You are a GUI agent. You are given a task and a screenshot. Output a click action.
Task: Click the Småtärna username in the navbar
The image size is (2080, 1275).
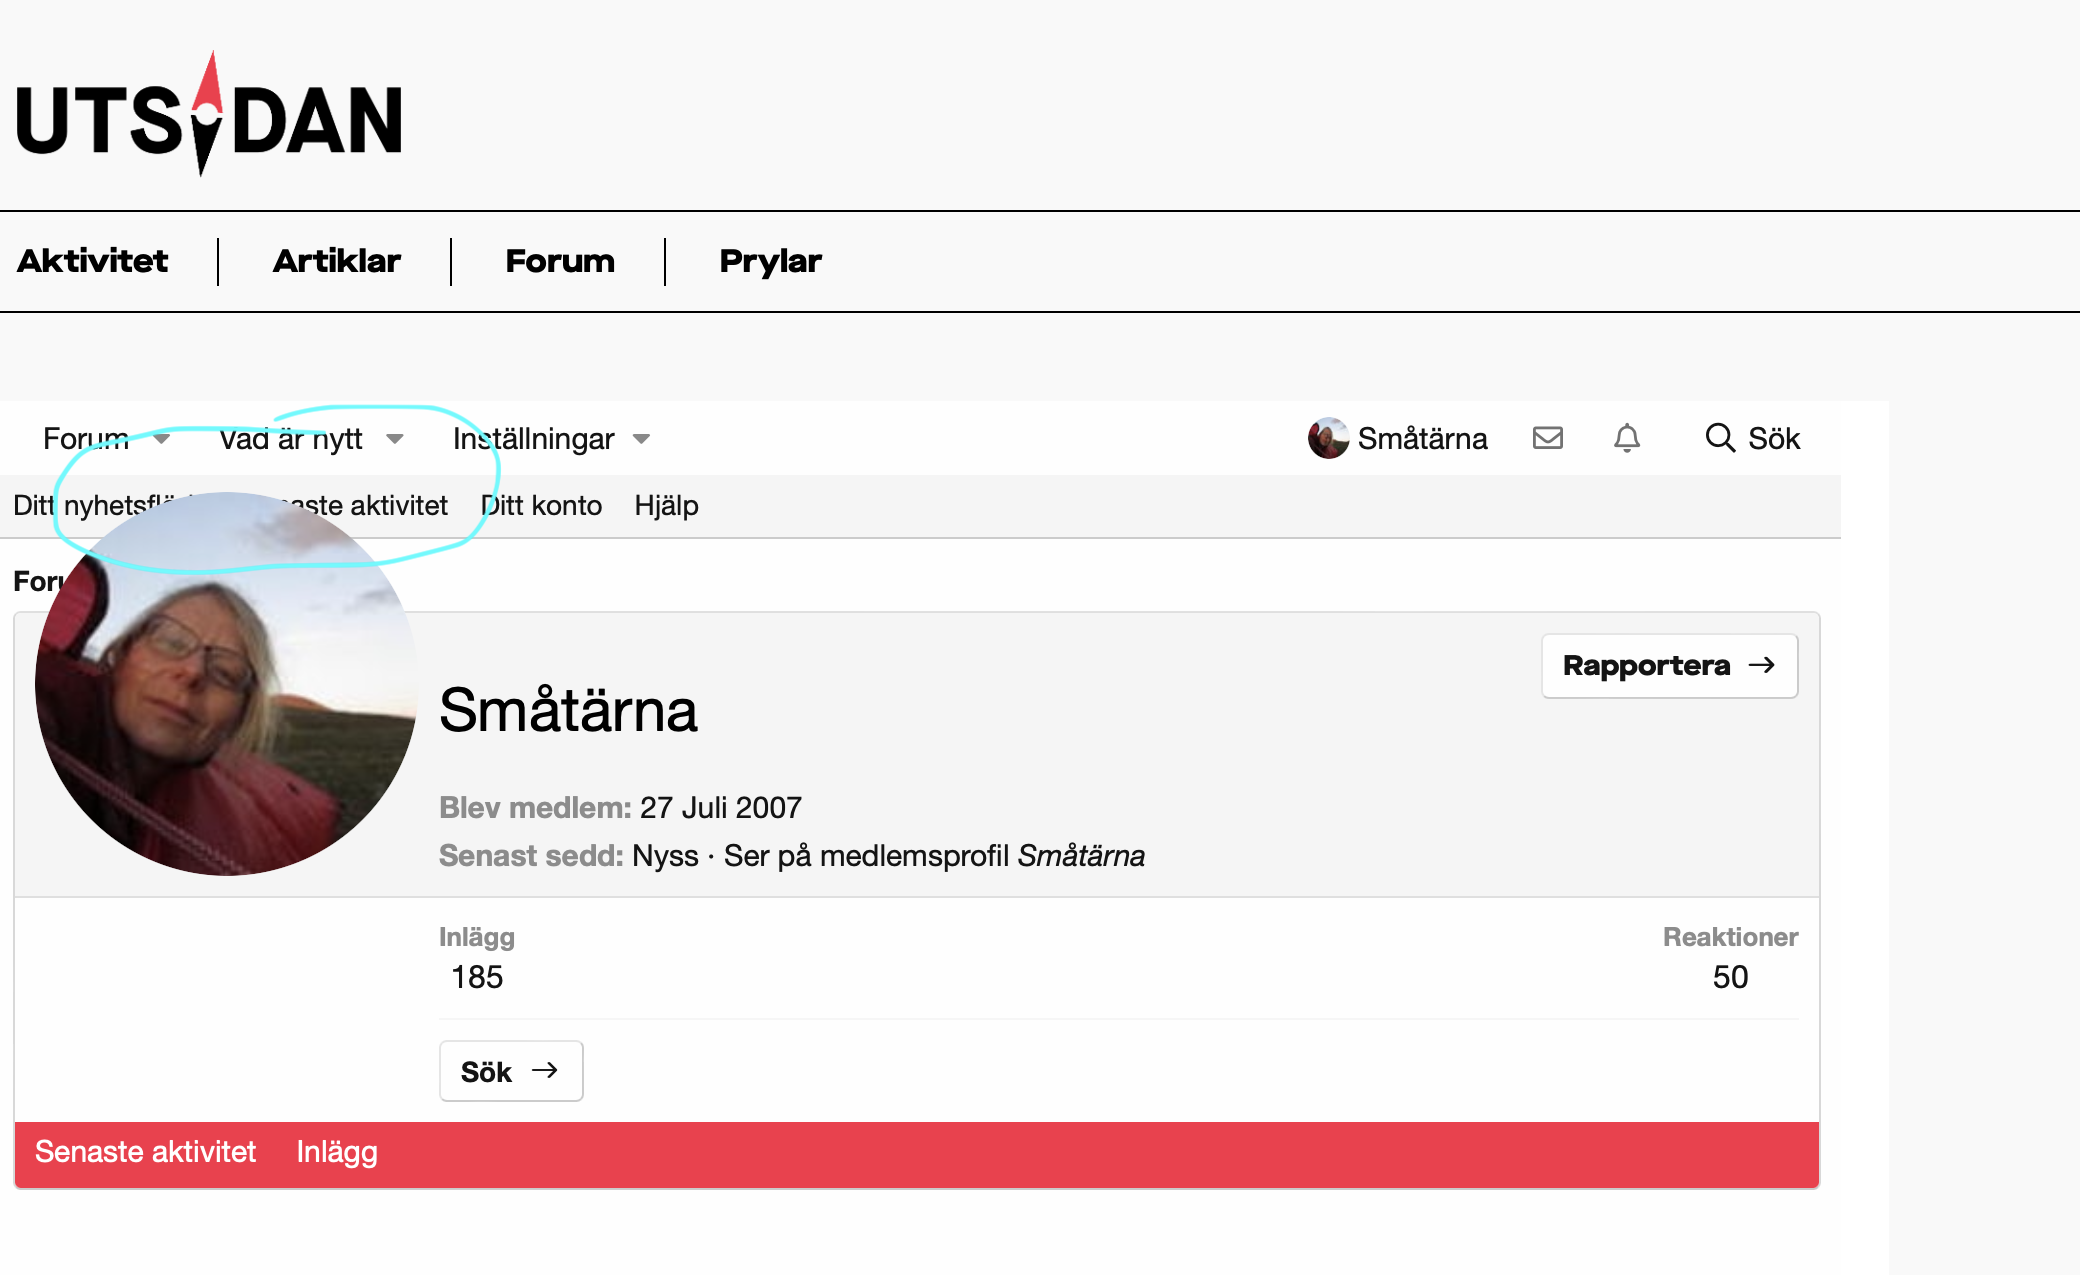pos(1422,439)
